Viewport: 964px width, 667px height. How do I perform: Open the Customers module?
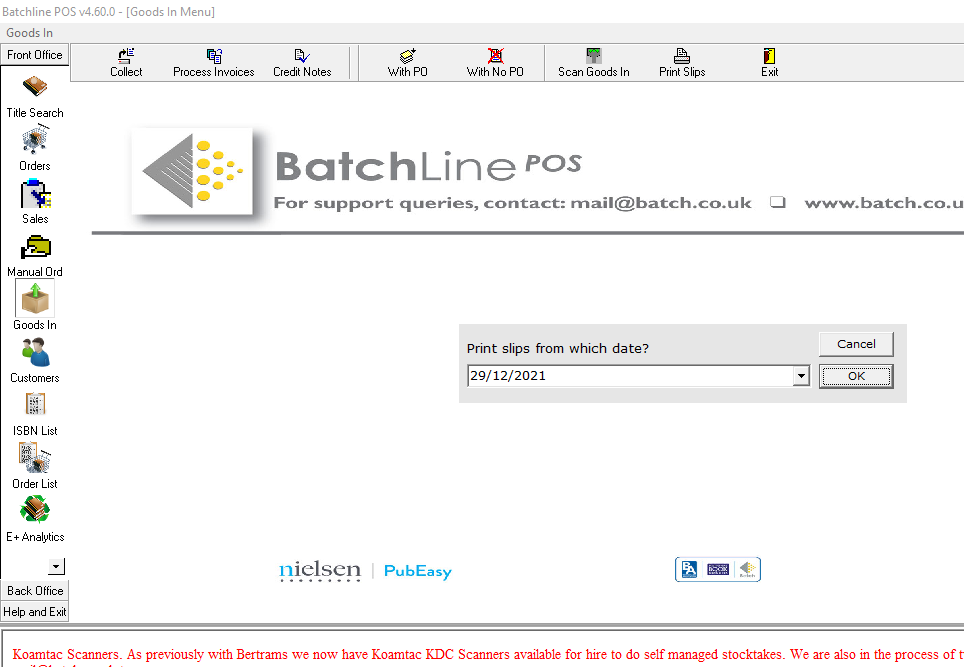click(35, 361)
